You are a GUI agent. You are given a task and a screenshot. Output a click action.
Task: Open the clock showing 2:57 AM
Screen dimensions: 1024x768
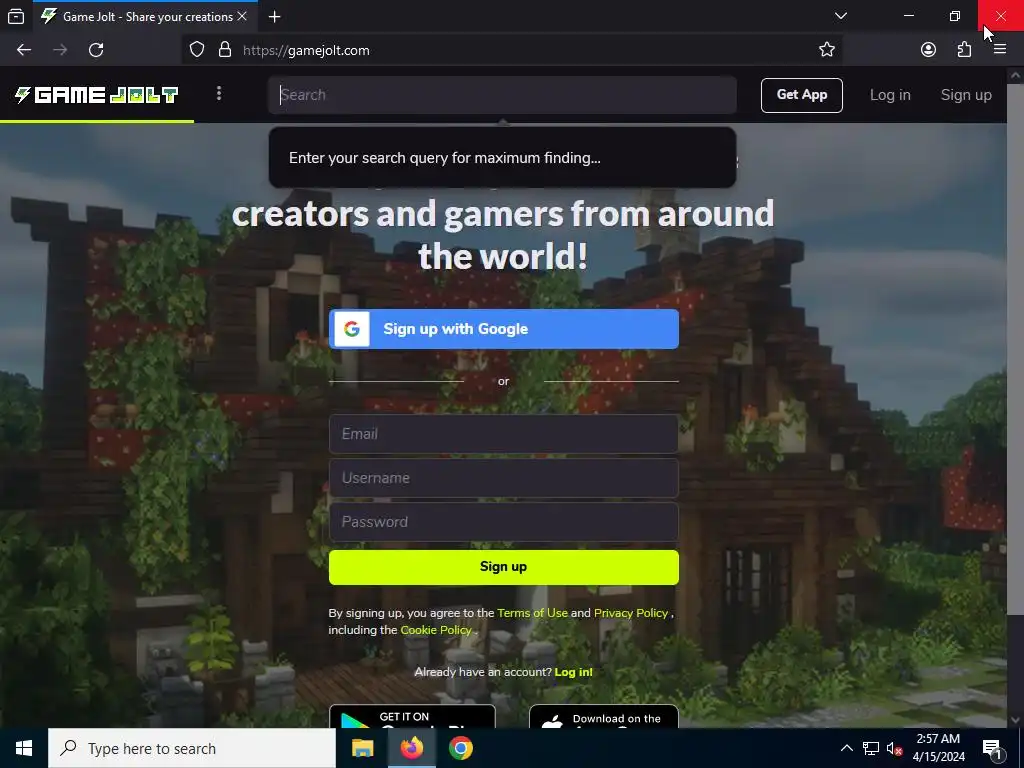938,748
